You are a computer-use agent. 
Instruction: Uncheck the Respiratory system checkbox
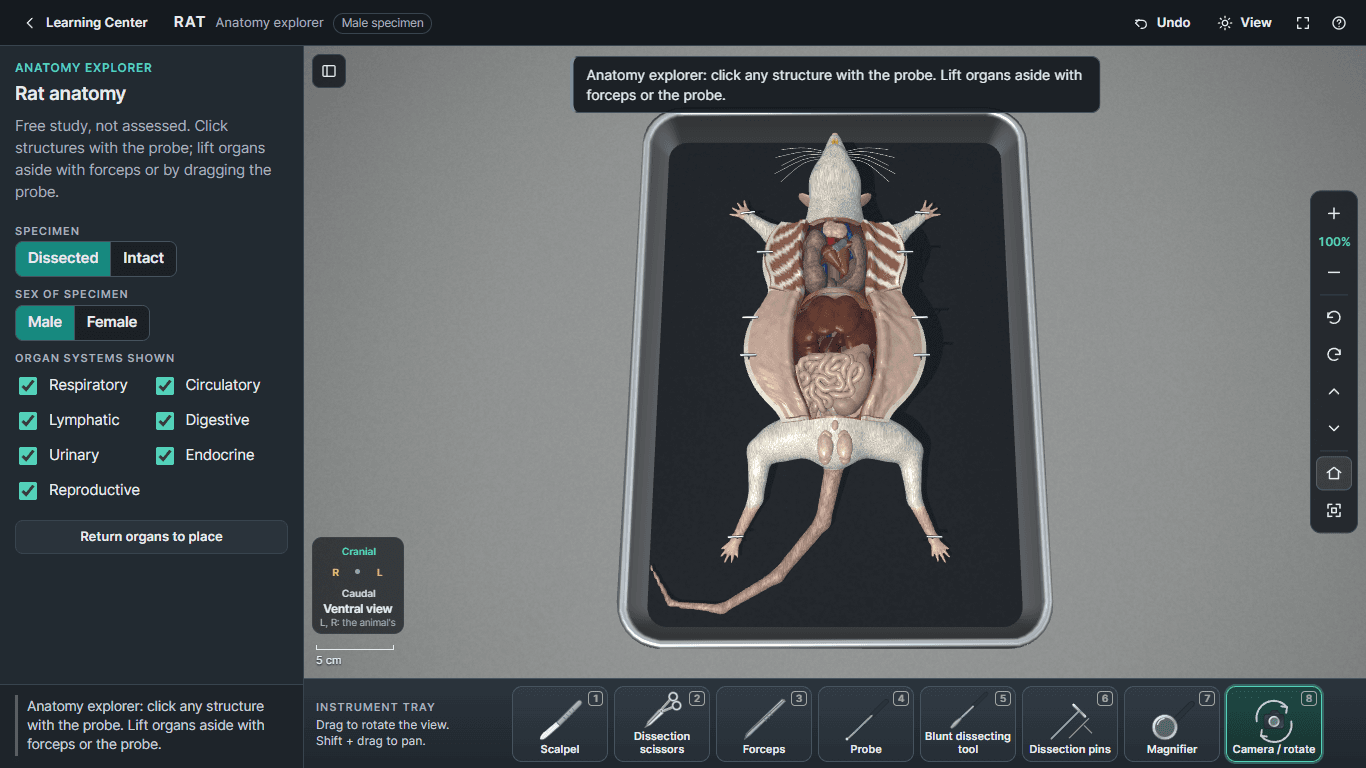pyautogui.click(x=28, y=386)
